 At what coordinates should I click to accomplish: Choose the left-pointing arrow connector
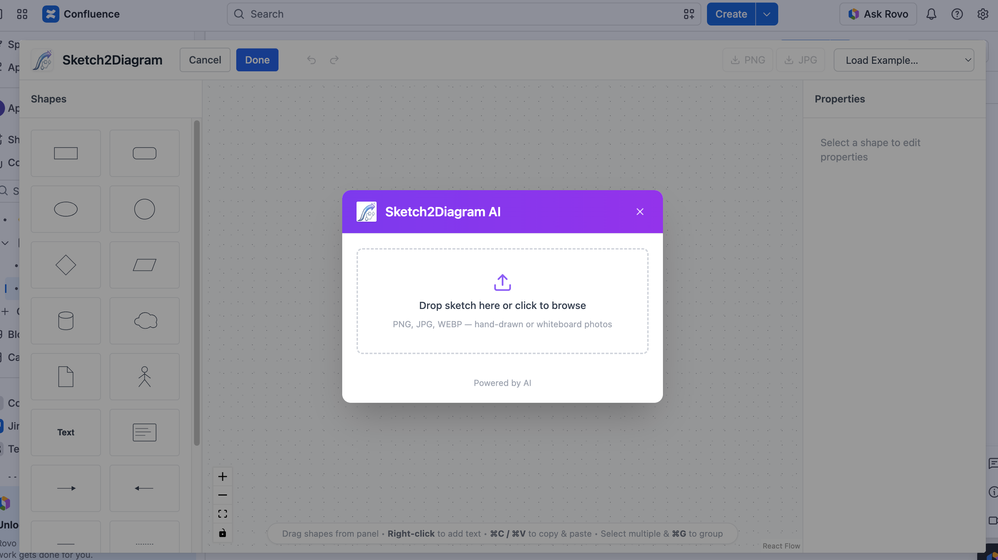[144, 488]
